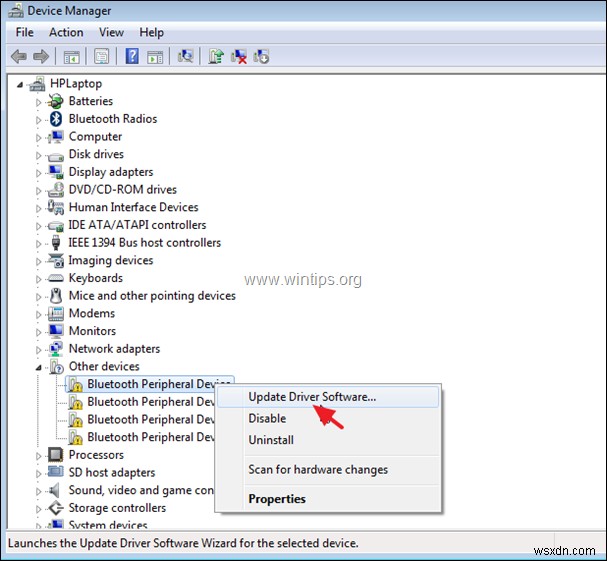Click the Display adapters icon
The height and width of the screenshot is (561, 607).
56,172
